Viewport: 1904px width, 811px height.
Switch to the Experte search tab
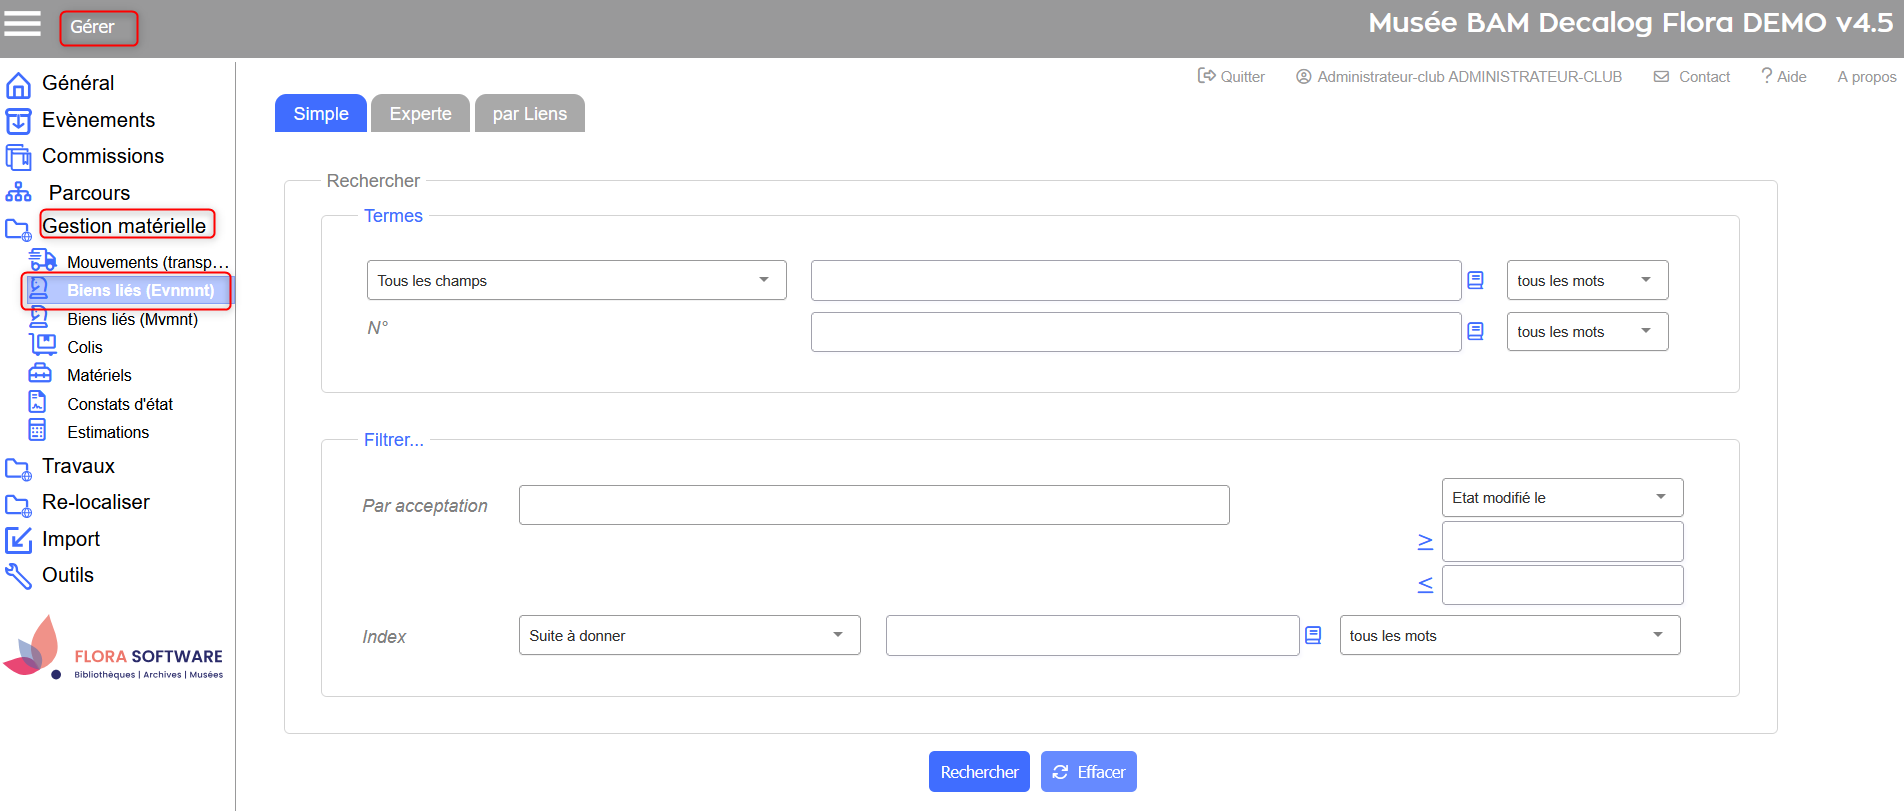(x=420, y=114)
